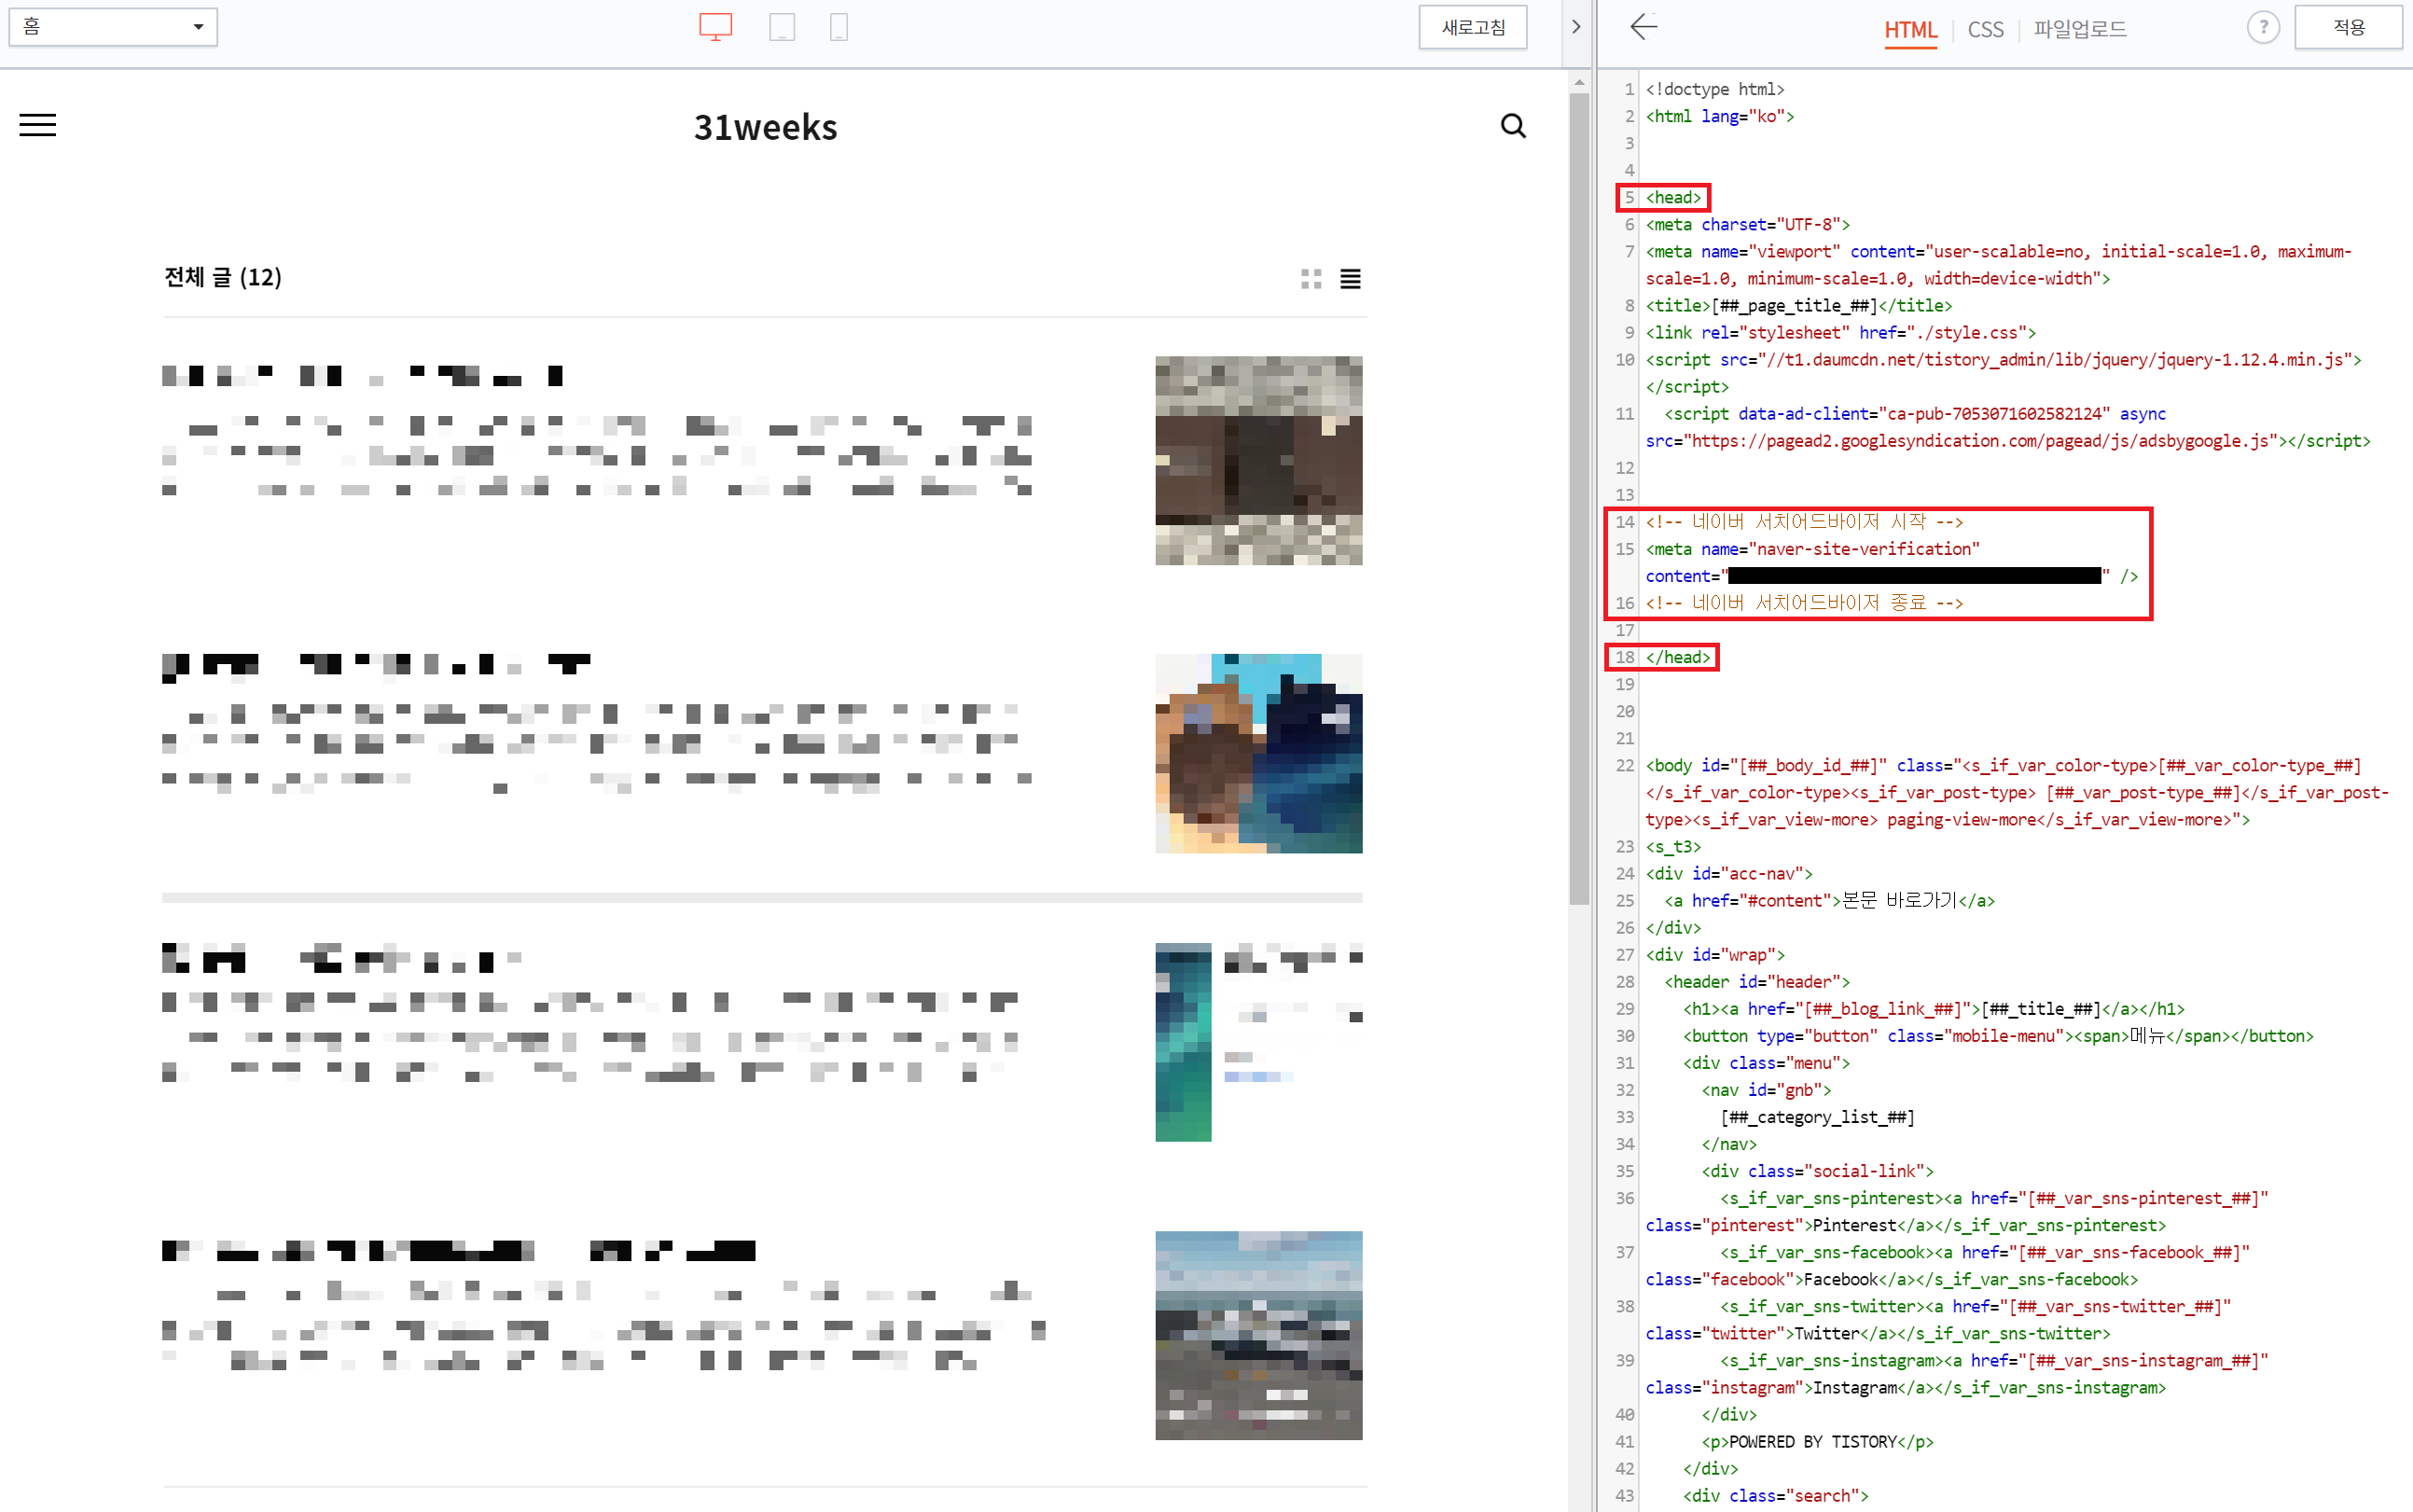Open the 파일업로드 tab
This screenshot has width=2413, height=1512.
[2079, 29]
